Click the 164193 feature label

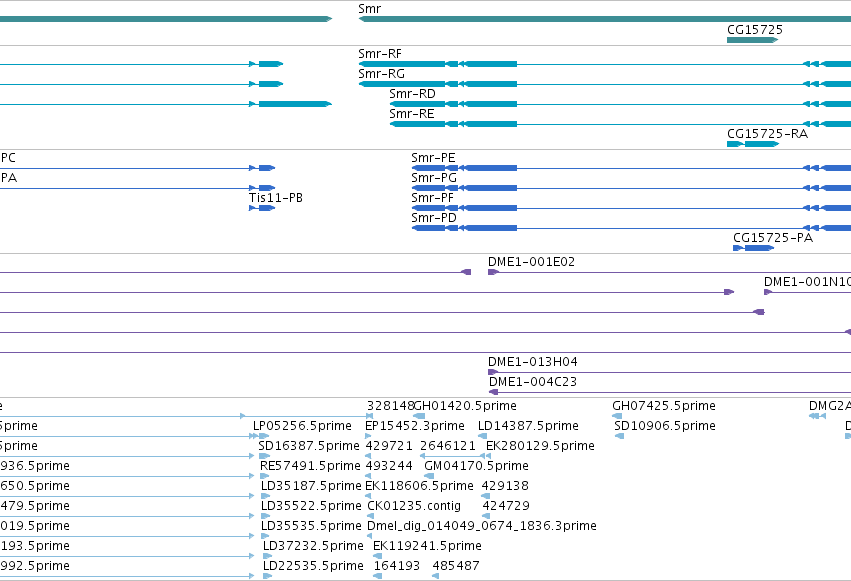coord(397,566)
